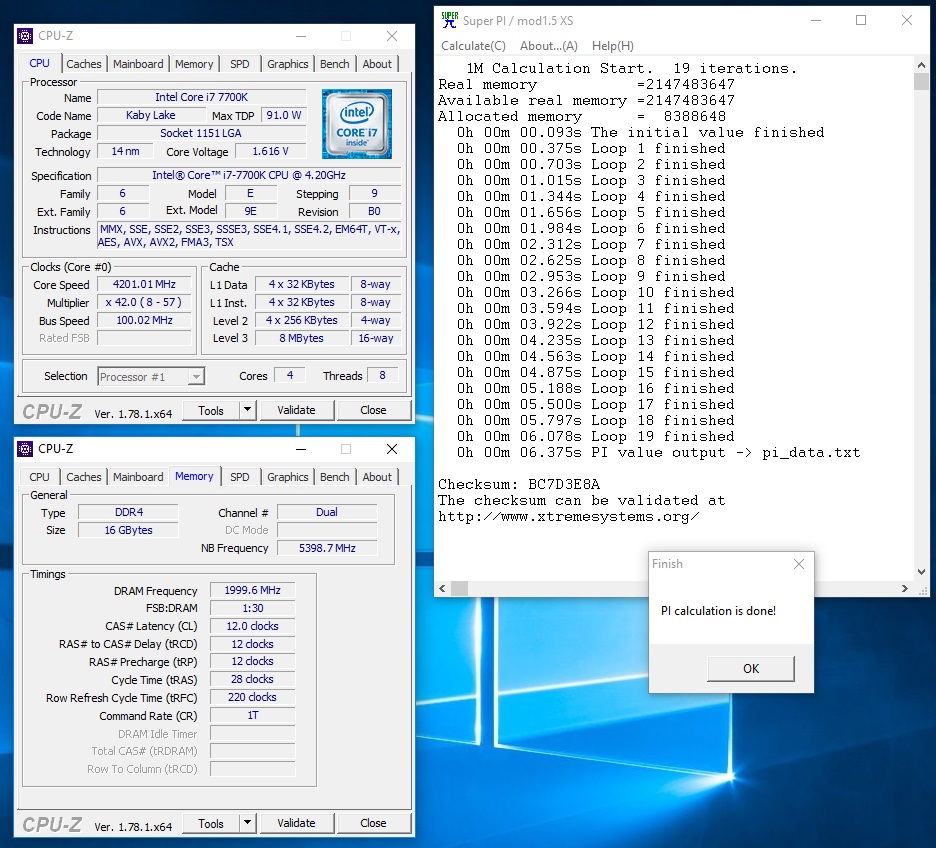Click the Intel Core i7 logo badge
The image size is (936, 848).
coord(357,124)
